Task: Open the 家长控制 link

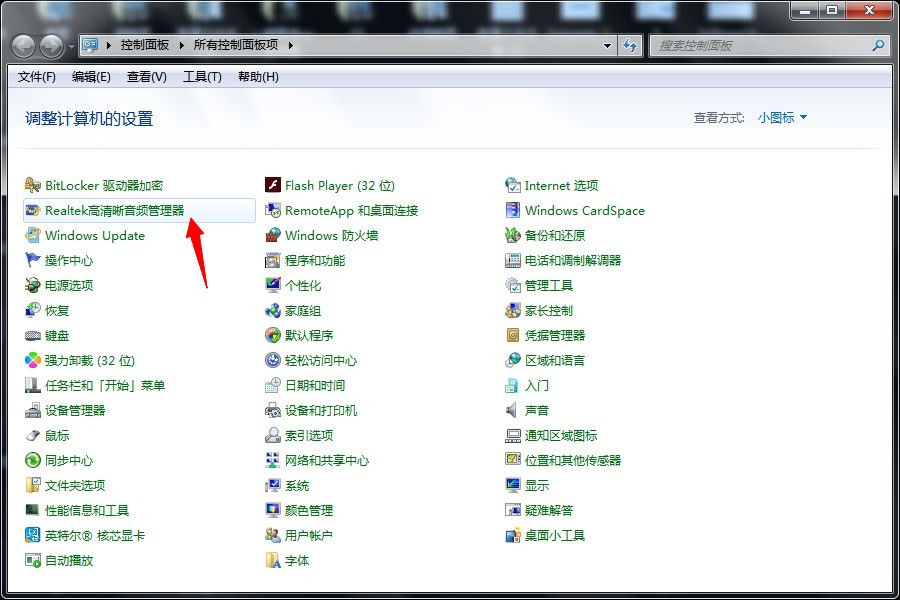Action: (x=549, y=311)
